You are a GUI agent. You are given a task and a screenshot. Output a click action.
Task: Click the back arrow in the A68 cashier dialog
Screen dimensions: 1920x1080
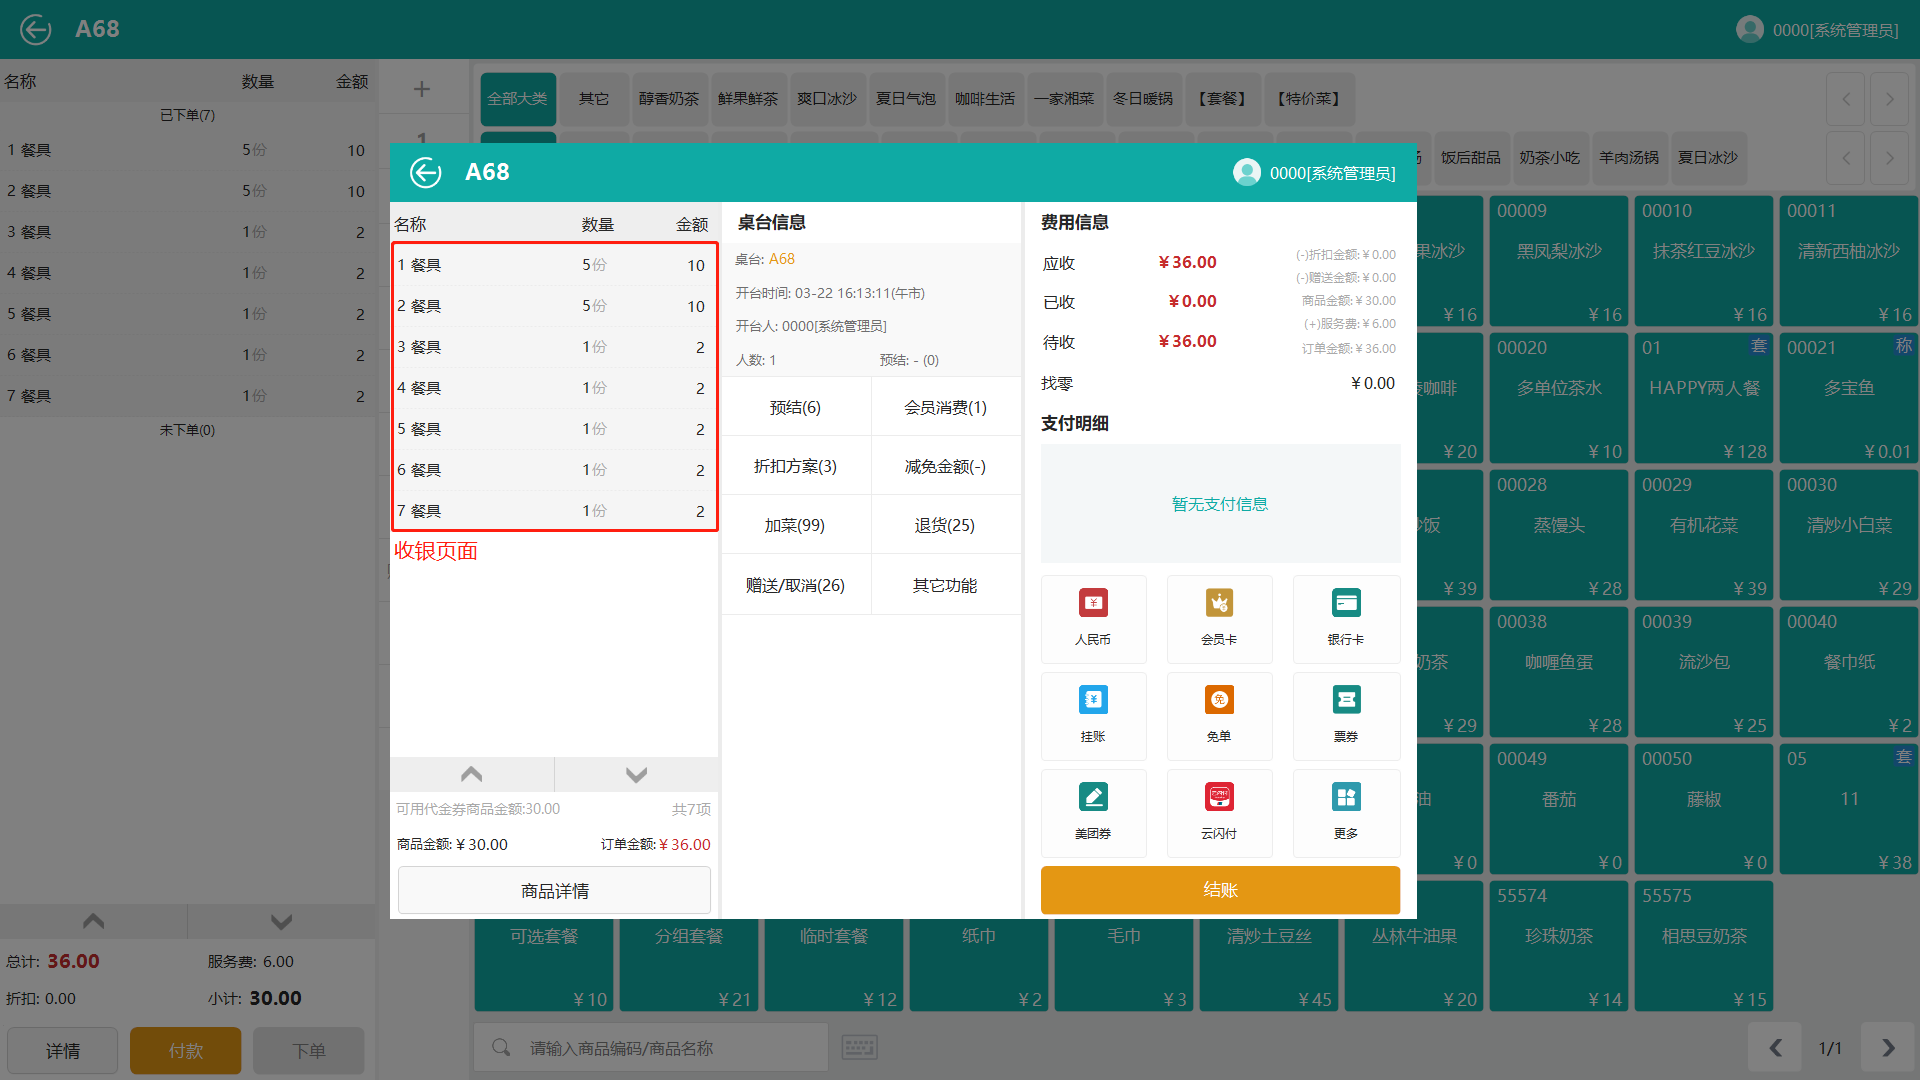[425, 172]
